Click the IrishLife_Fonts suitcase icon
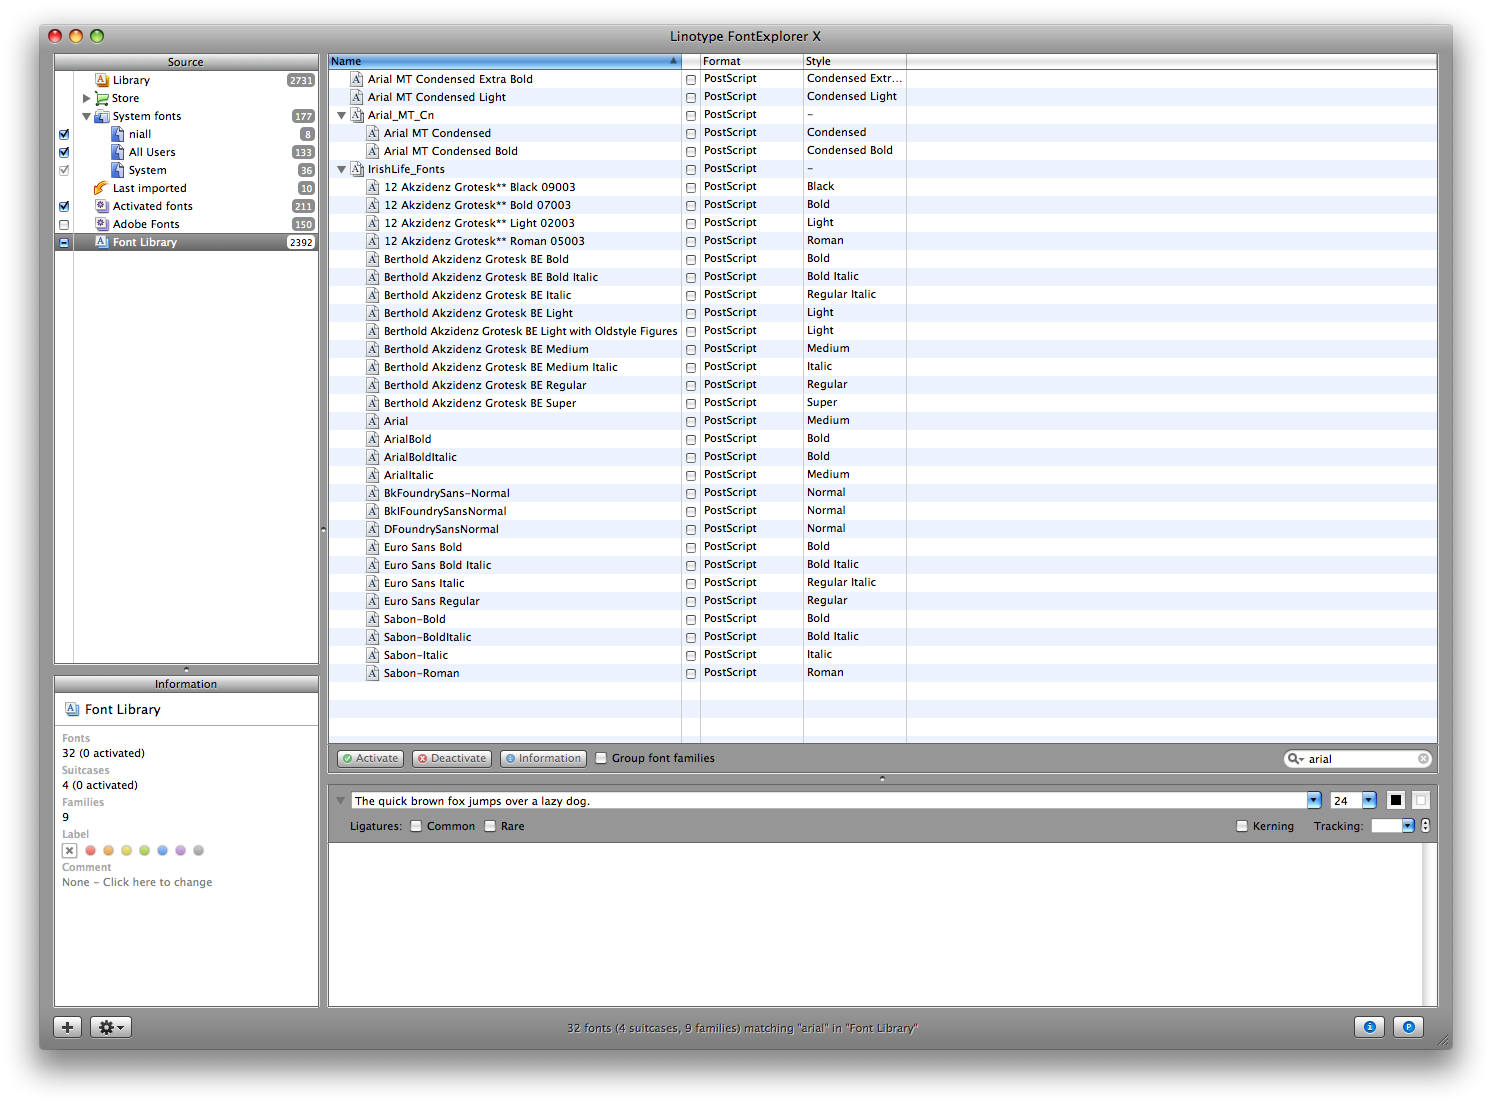 point(357,169)
